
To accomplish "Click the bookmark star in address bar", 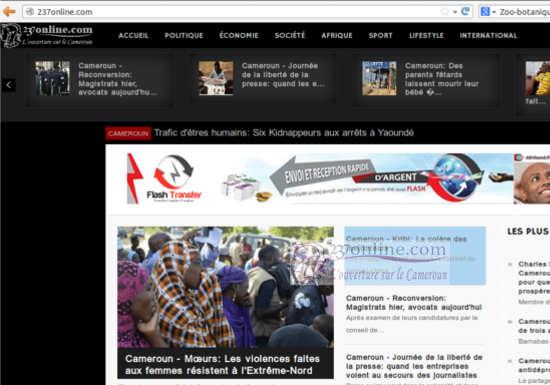I will tap(445, 12).
